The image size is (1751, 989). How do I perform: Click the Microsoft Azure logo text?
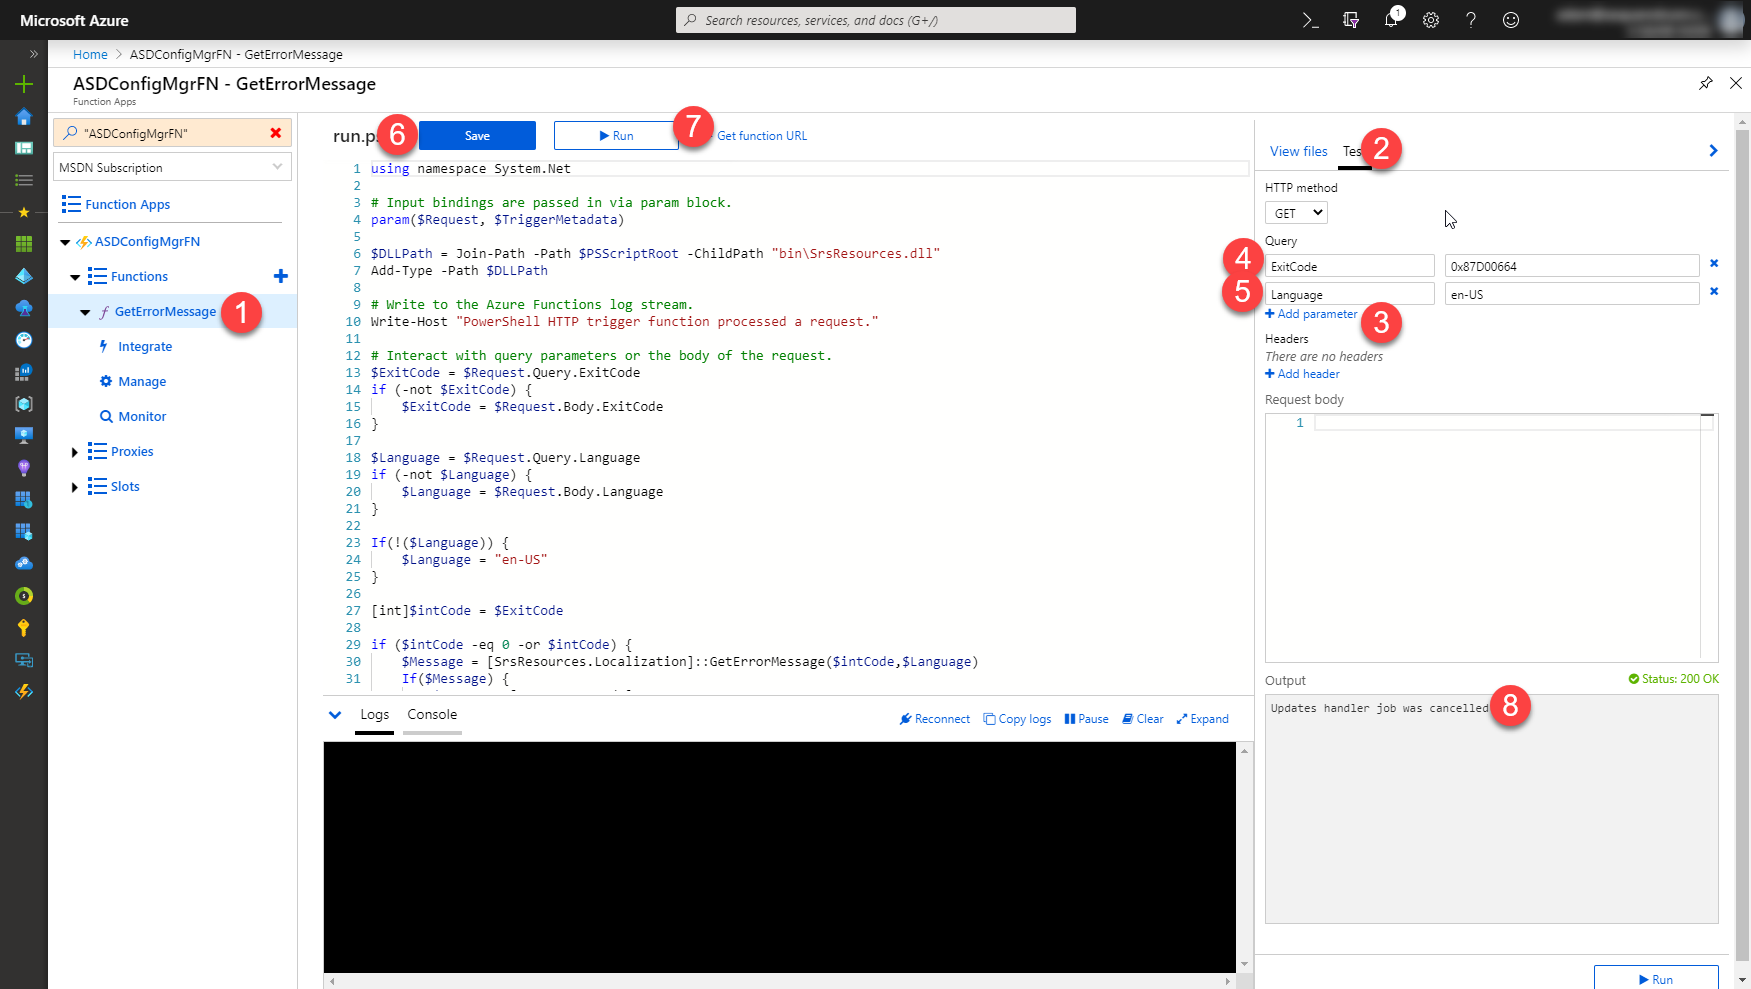74,20
